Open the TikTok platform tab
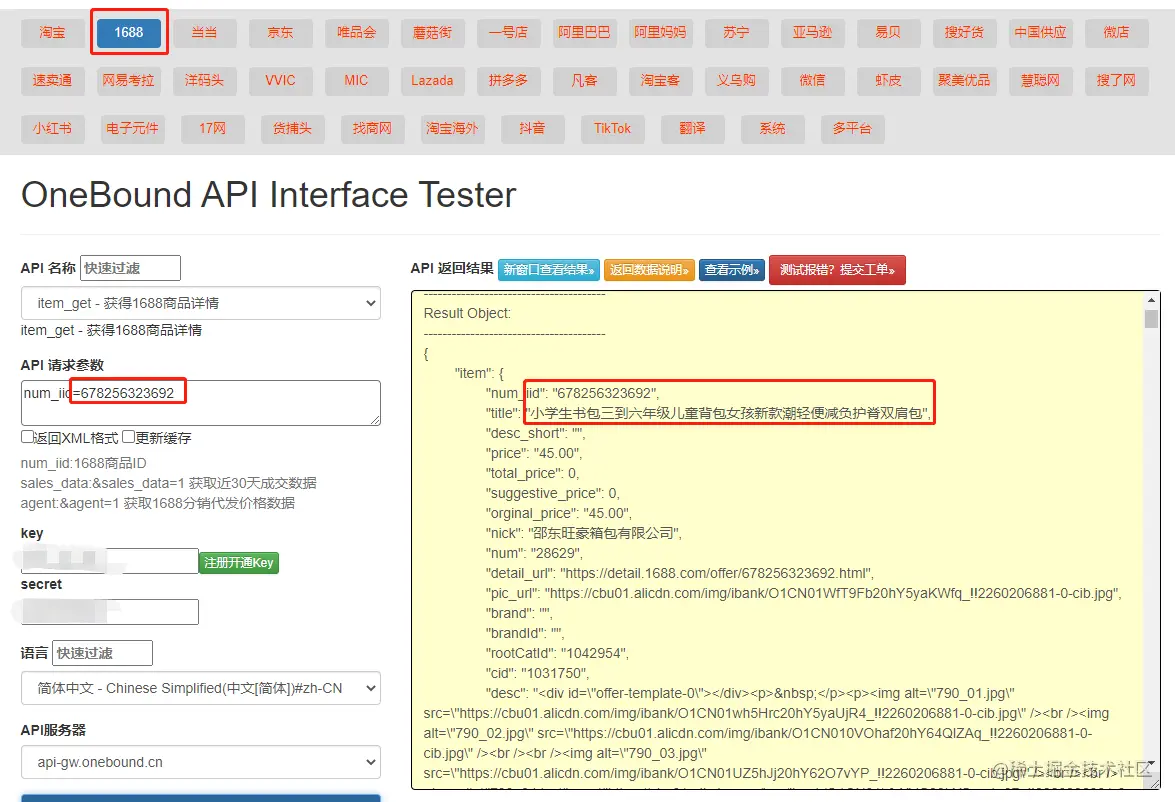The width and height of the screenshot is (1175, 802). pyautogui.click(x=612, y=128)
